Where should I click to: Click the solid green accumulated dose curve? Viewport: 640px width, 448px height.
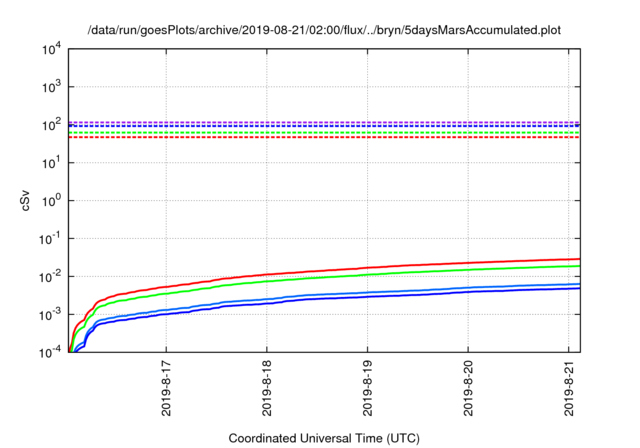click(367, 274)
